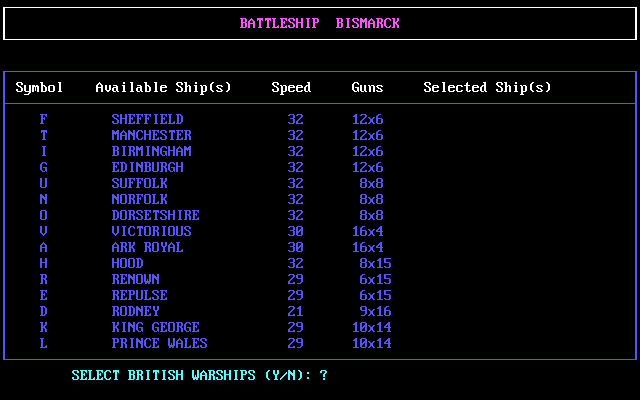Click symbol A for Ark Royal
Screen dimensions: 640x400
click(43, 247)
